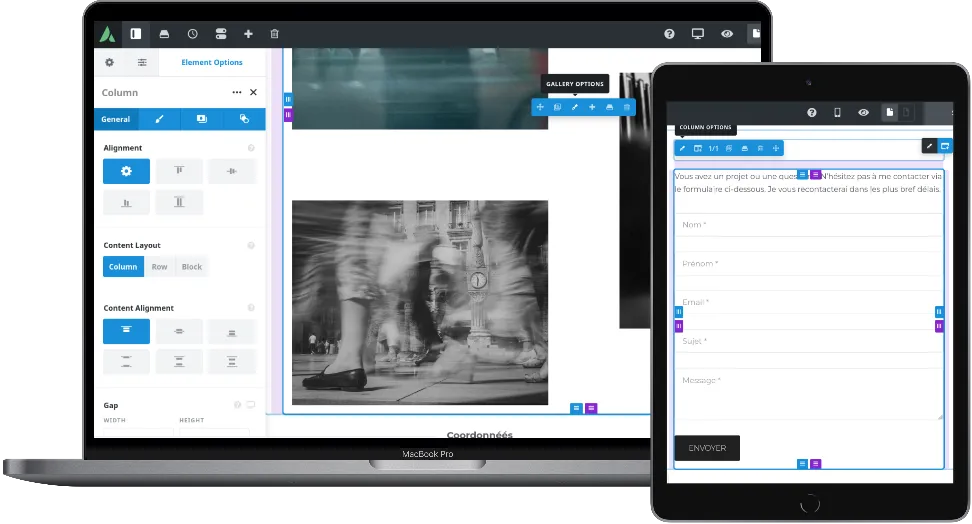Open the history clock icon in laptop toolbar
This screenshot has width=972, height=524.
(x=193, y=34)
